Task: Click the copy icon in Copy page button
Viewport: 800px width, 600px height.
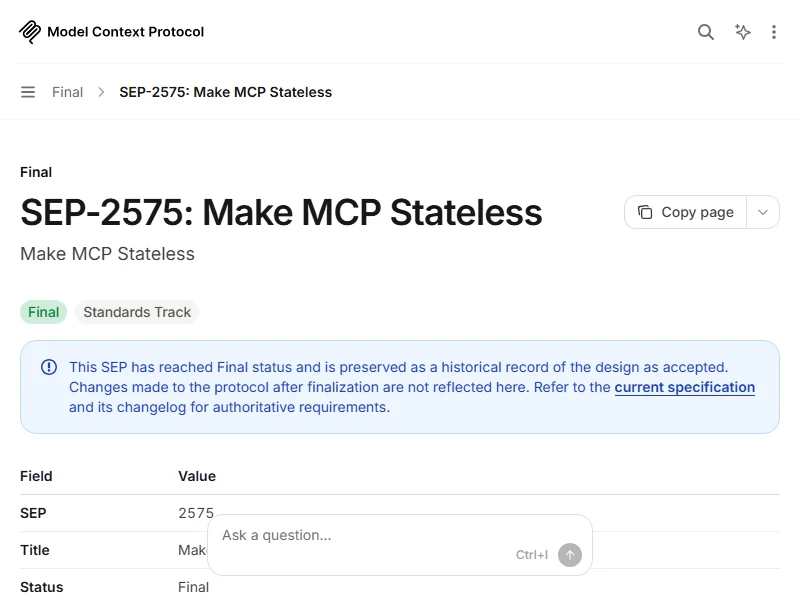Action: [x=645, y=212]
